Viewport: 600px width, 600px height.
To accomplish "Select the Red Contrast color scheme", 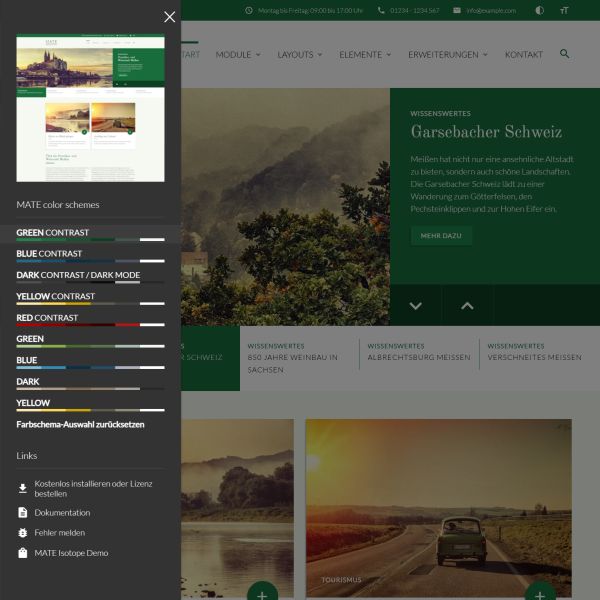I will click(47, 318).
